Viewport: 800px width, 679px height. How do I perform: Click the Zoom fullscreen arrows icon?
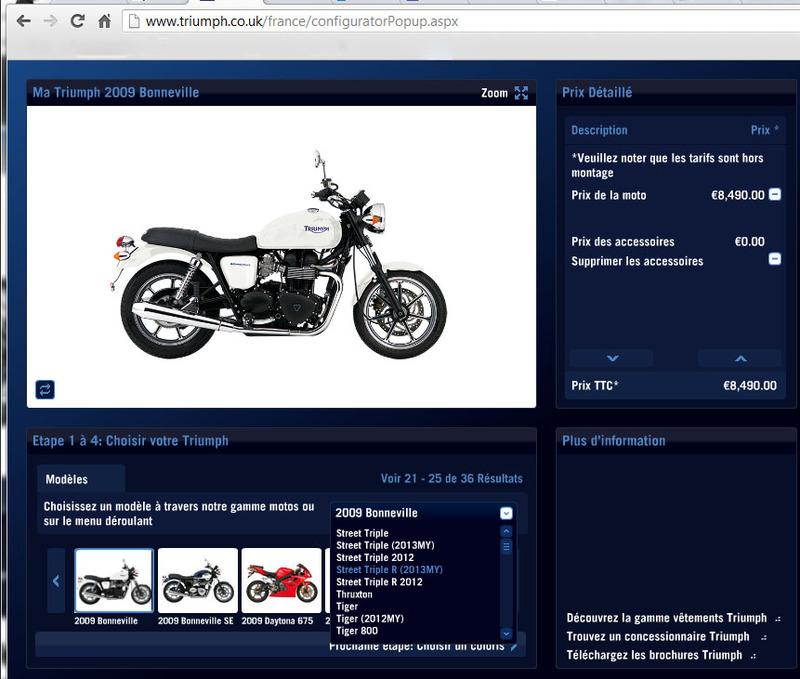coord(521,93)
